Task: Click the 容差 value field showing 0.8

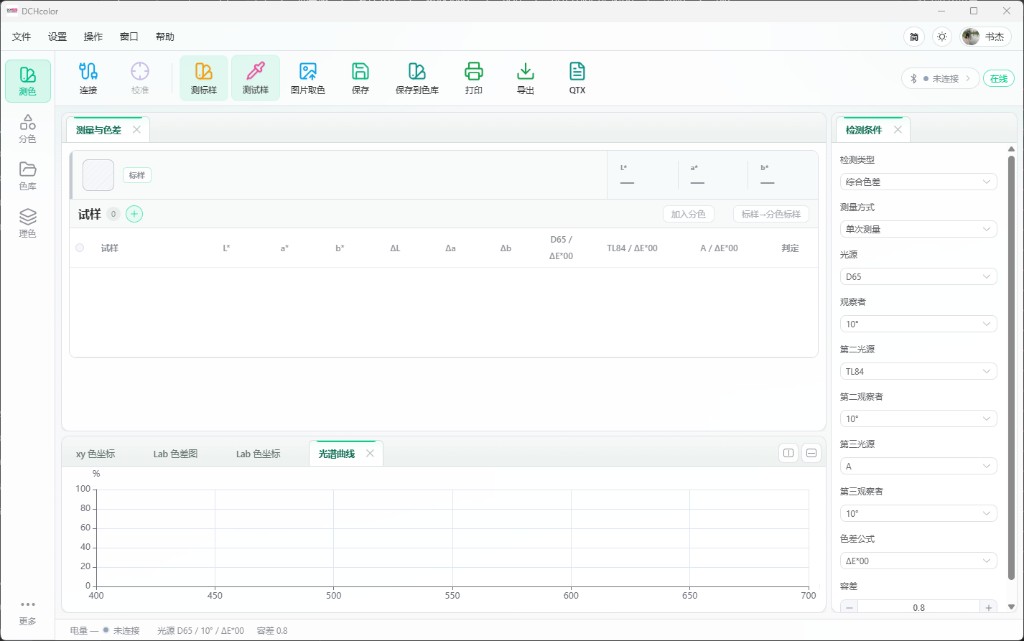Action: [x=918, y=608]
